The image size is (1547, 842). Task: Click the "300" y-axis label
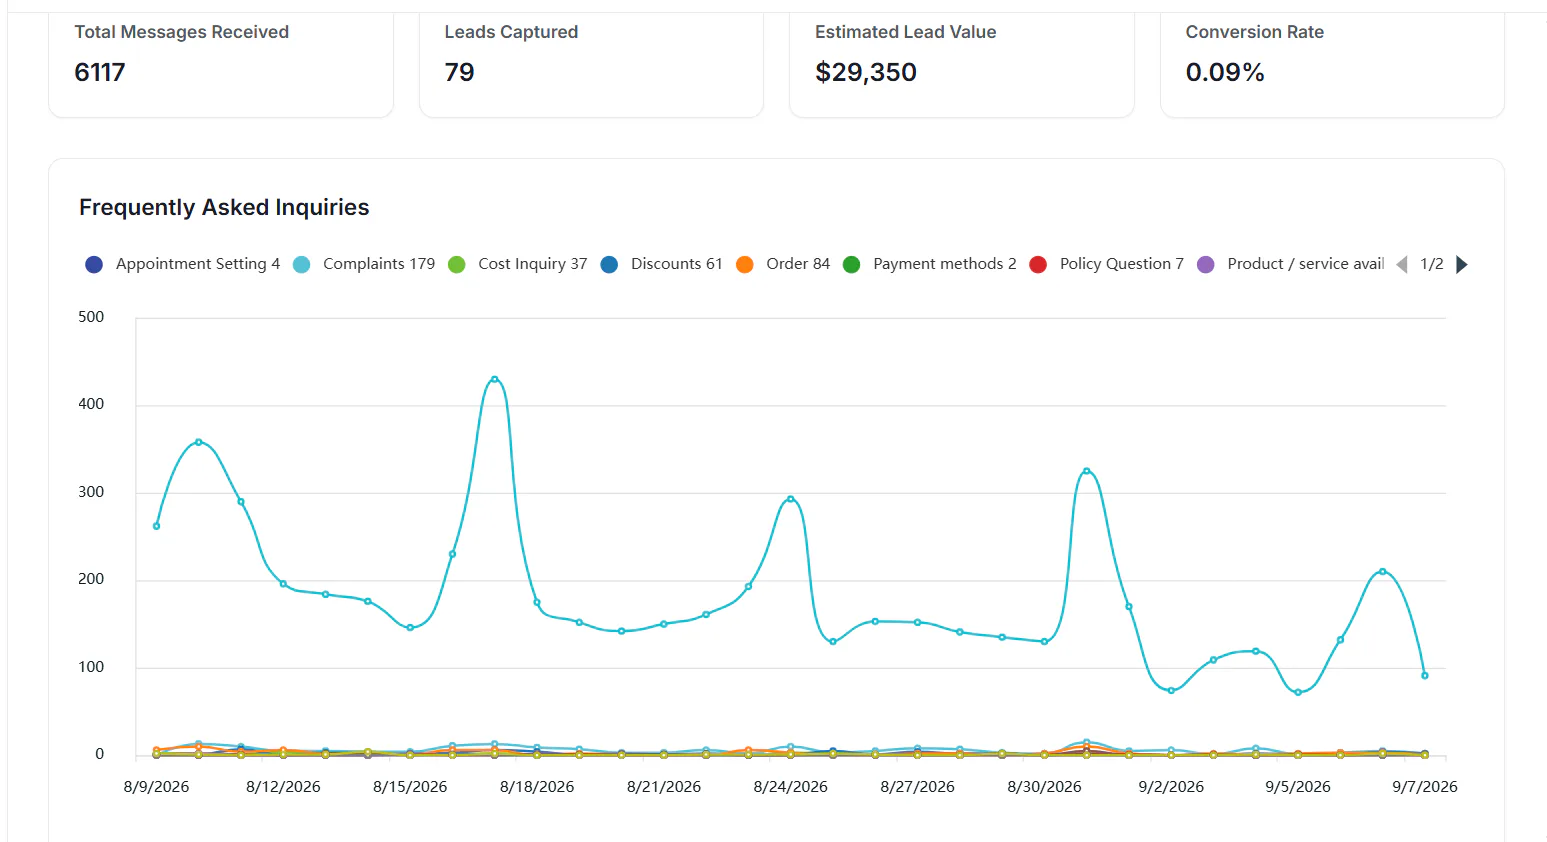click(91, 492)
